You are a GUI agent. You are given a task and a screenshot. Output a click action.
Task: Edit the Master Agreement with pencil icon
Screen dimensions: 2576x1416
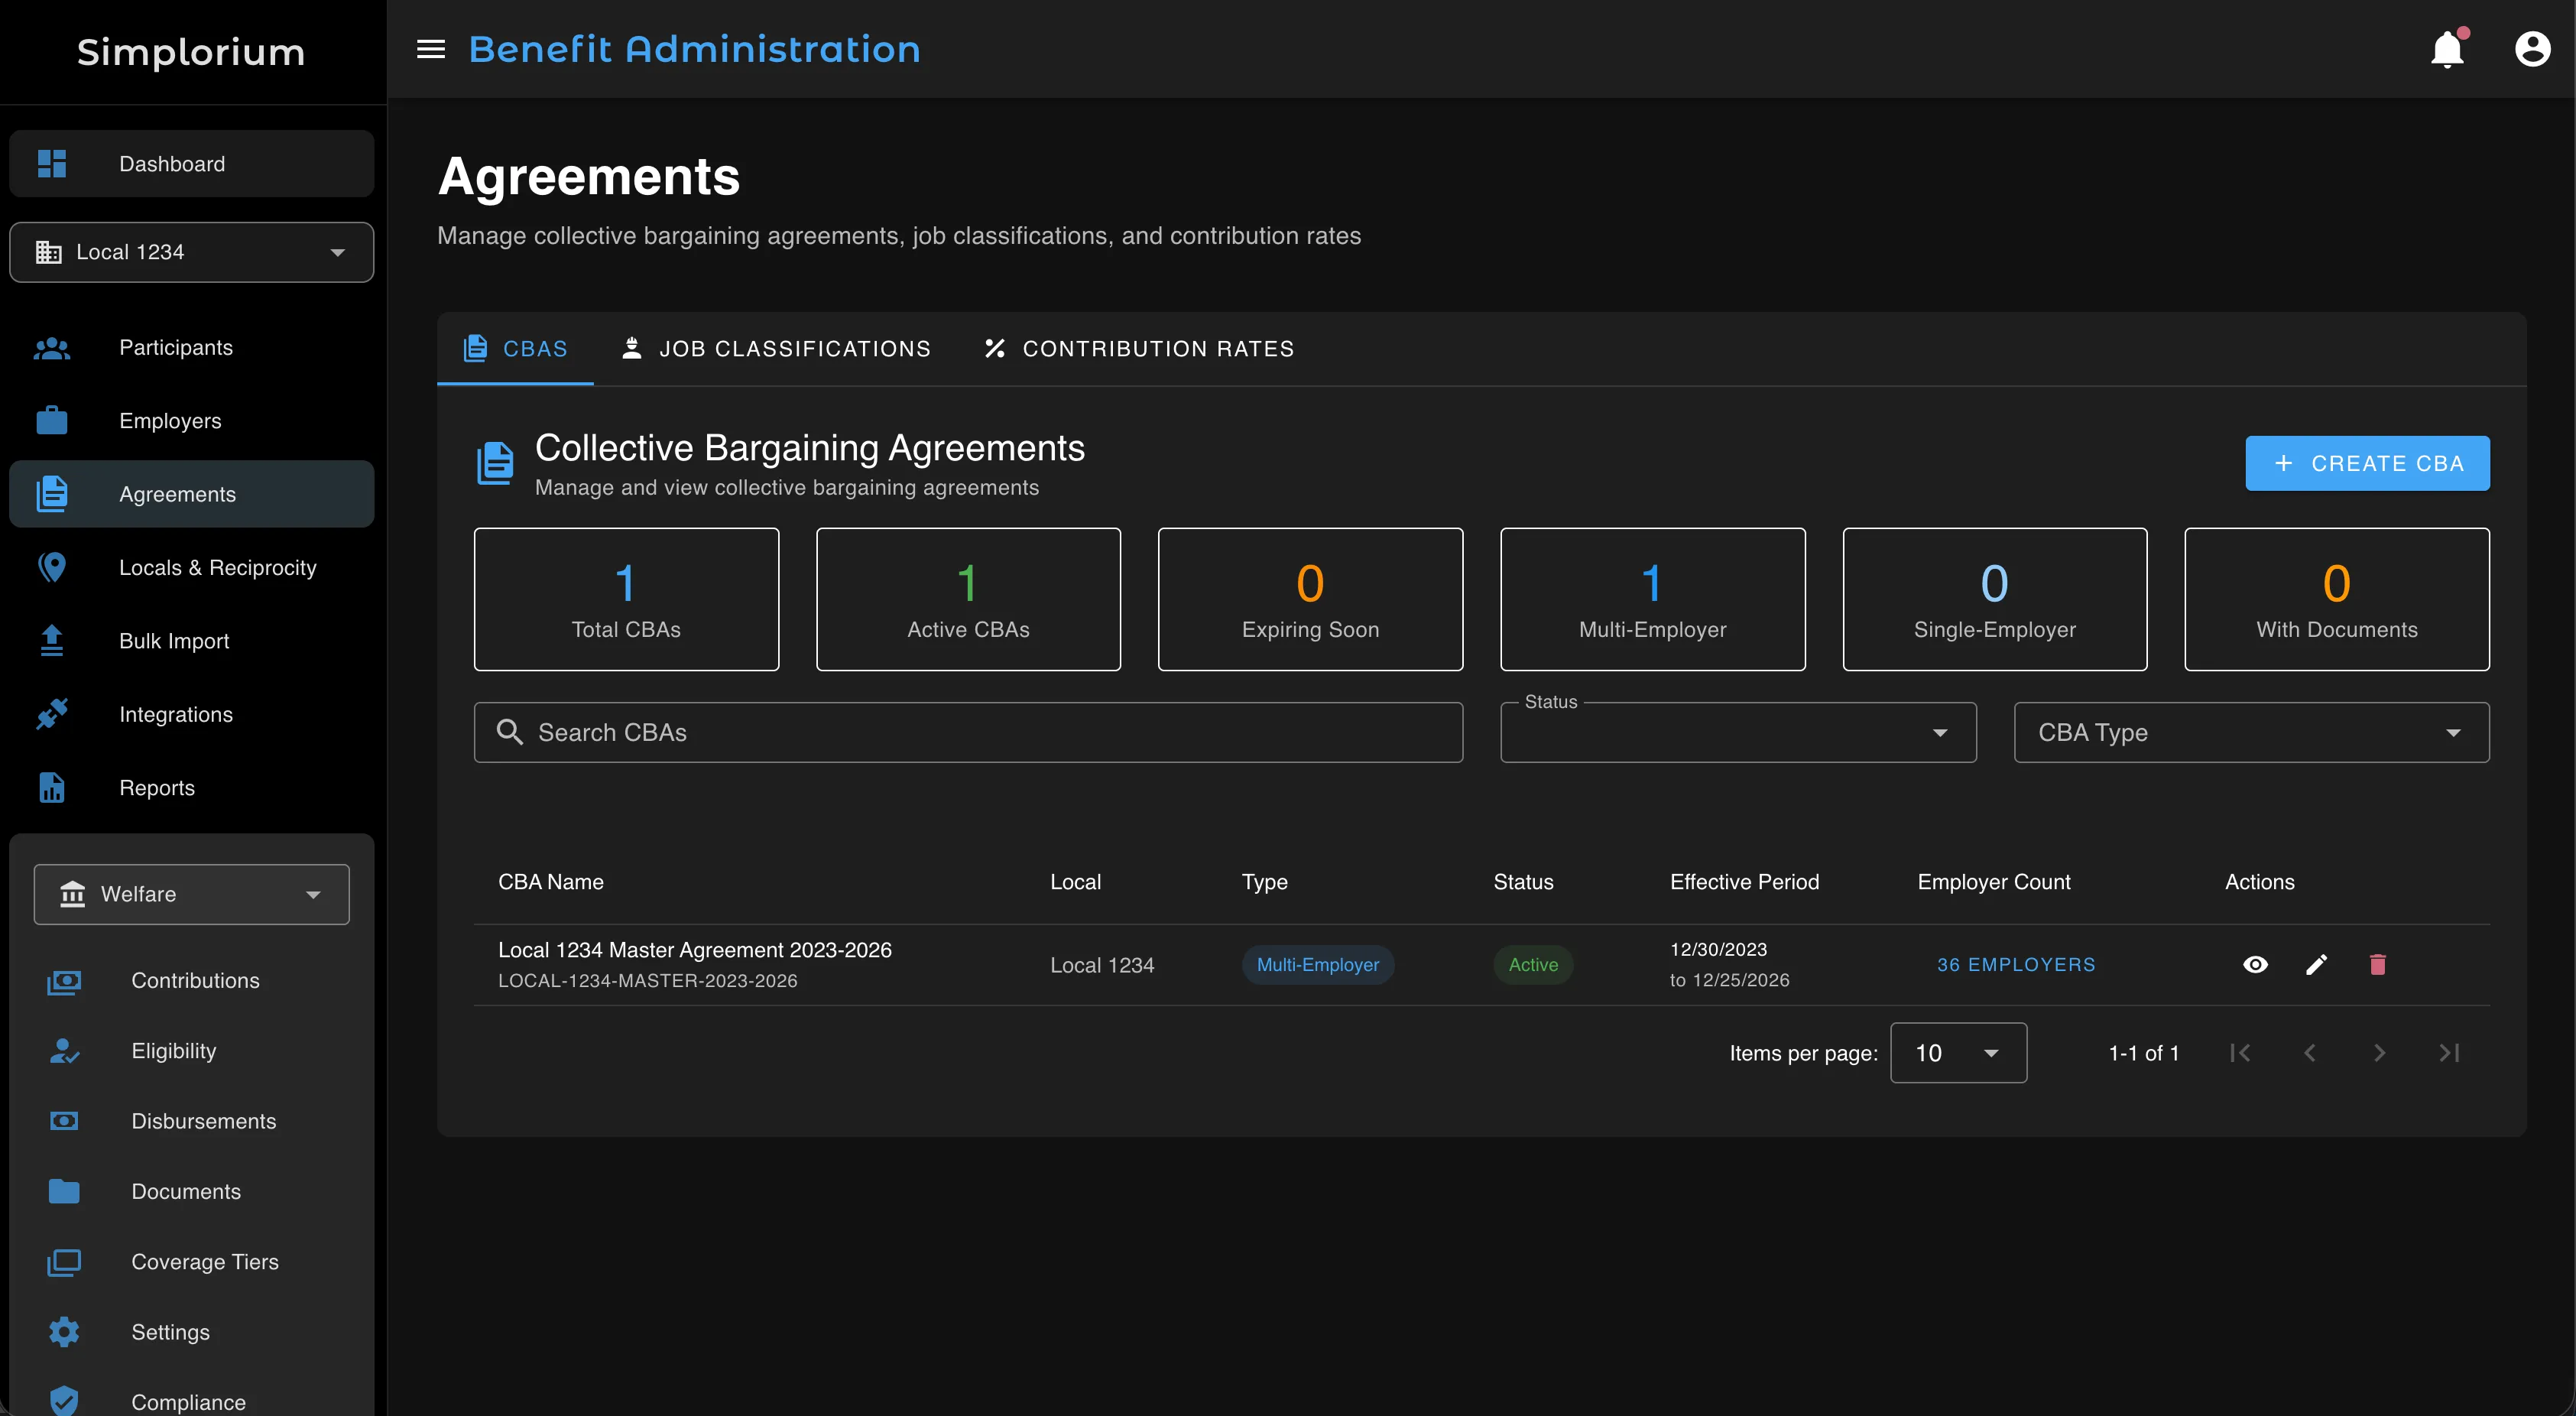click(x=2317, y=964)
